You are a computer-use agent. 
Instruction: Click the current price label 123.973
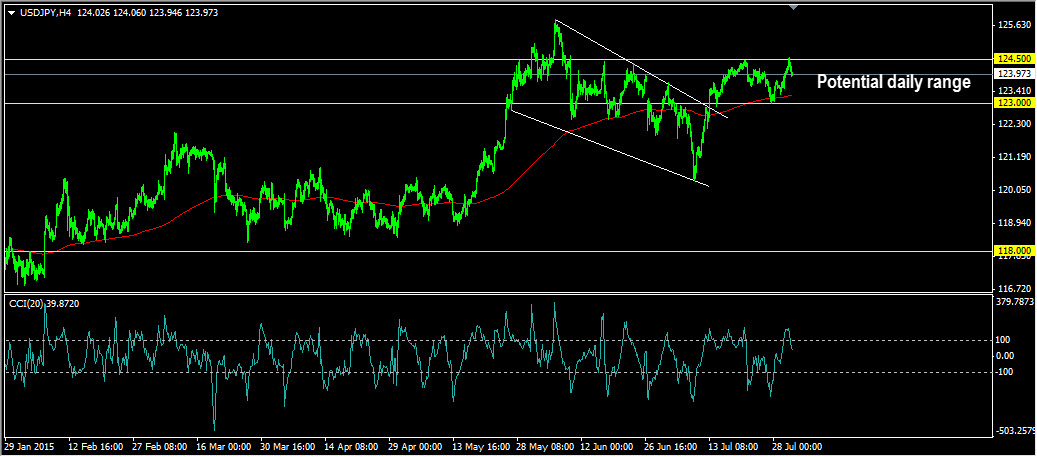(1014, 74)
